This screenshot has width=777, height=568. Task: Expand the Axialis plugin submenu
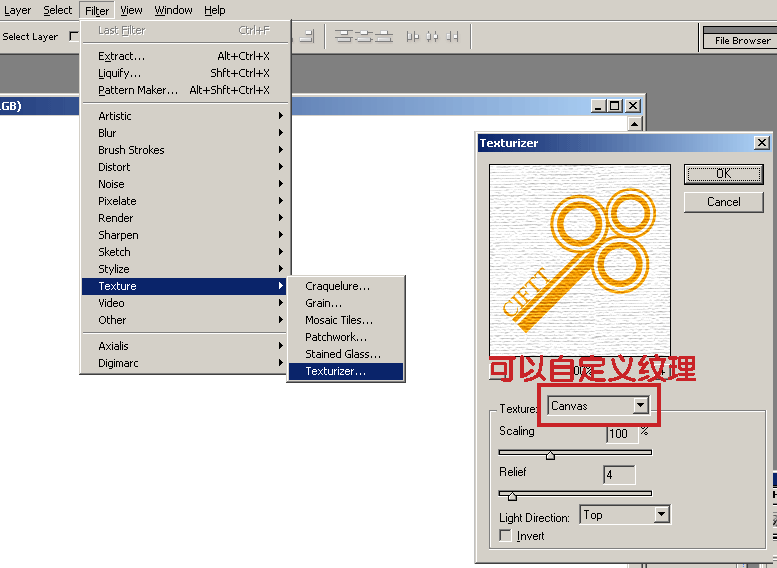(186, 346)
